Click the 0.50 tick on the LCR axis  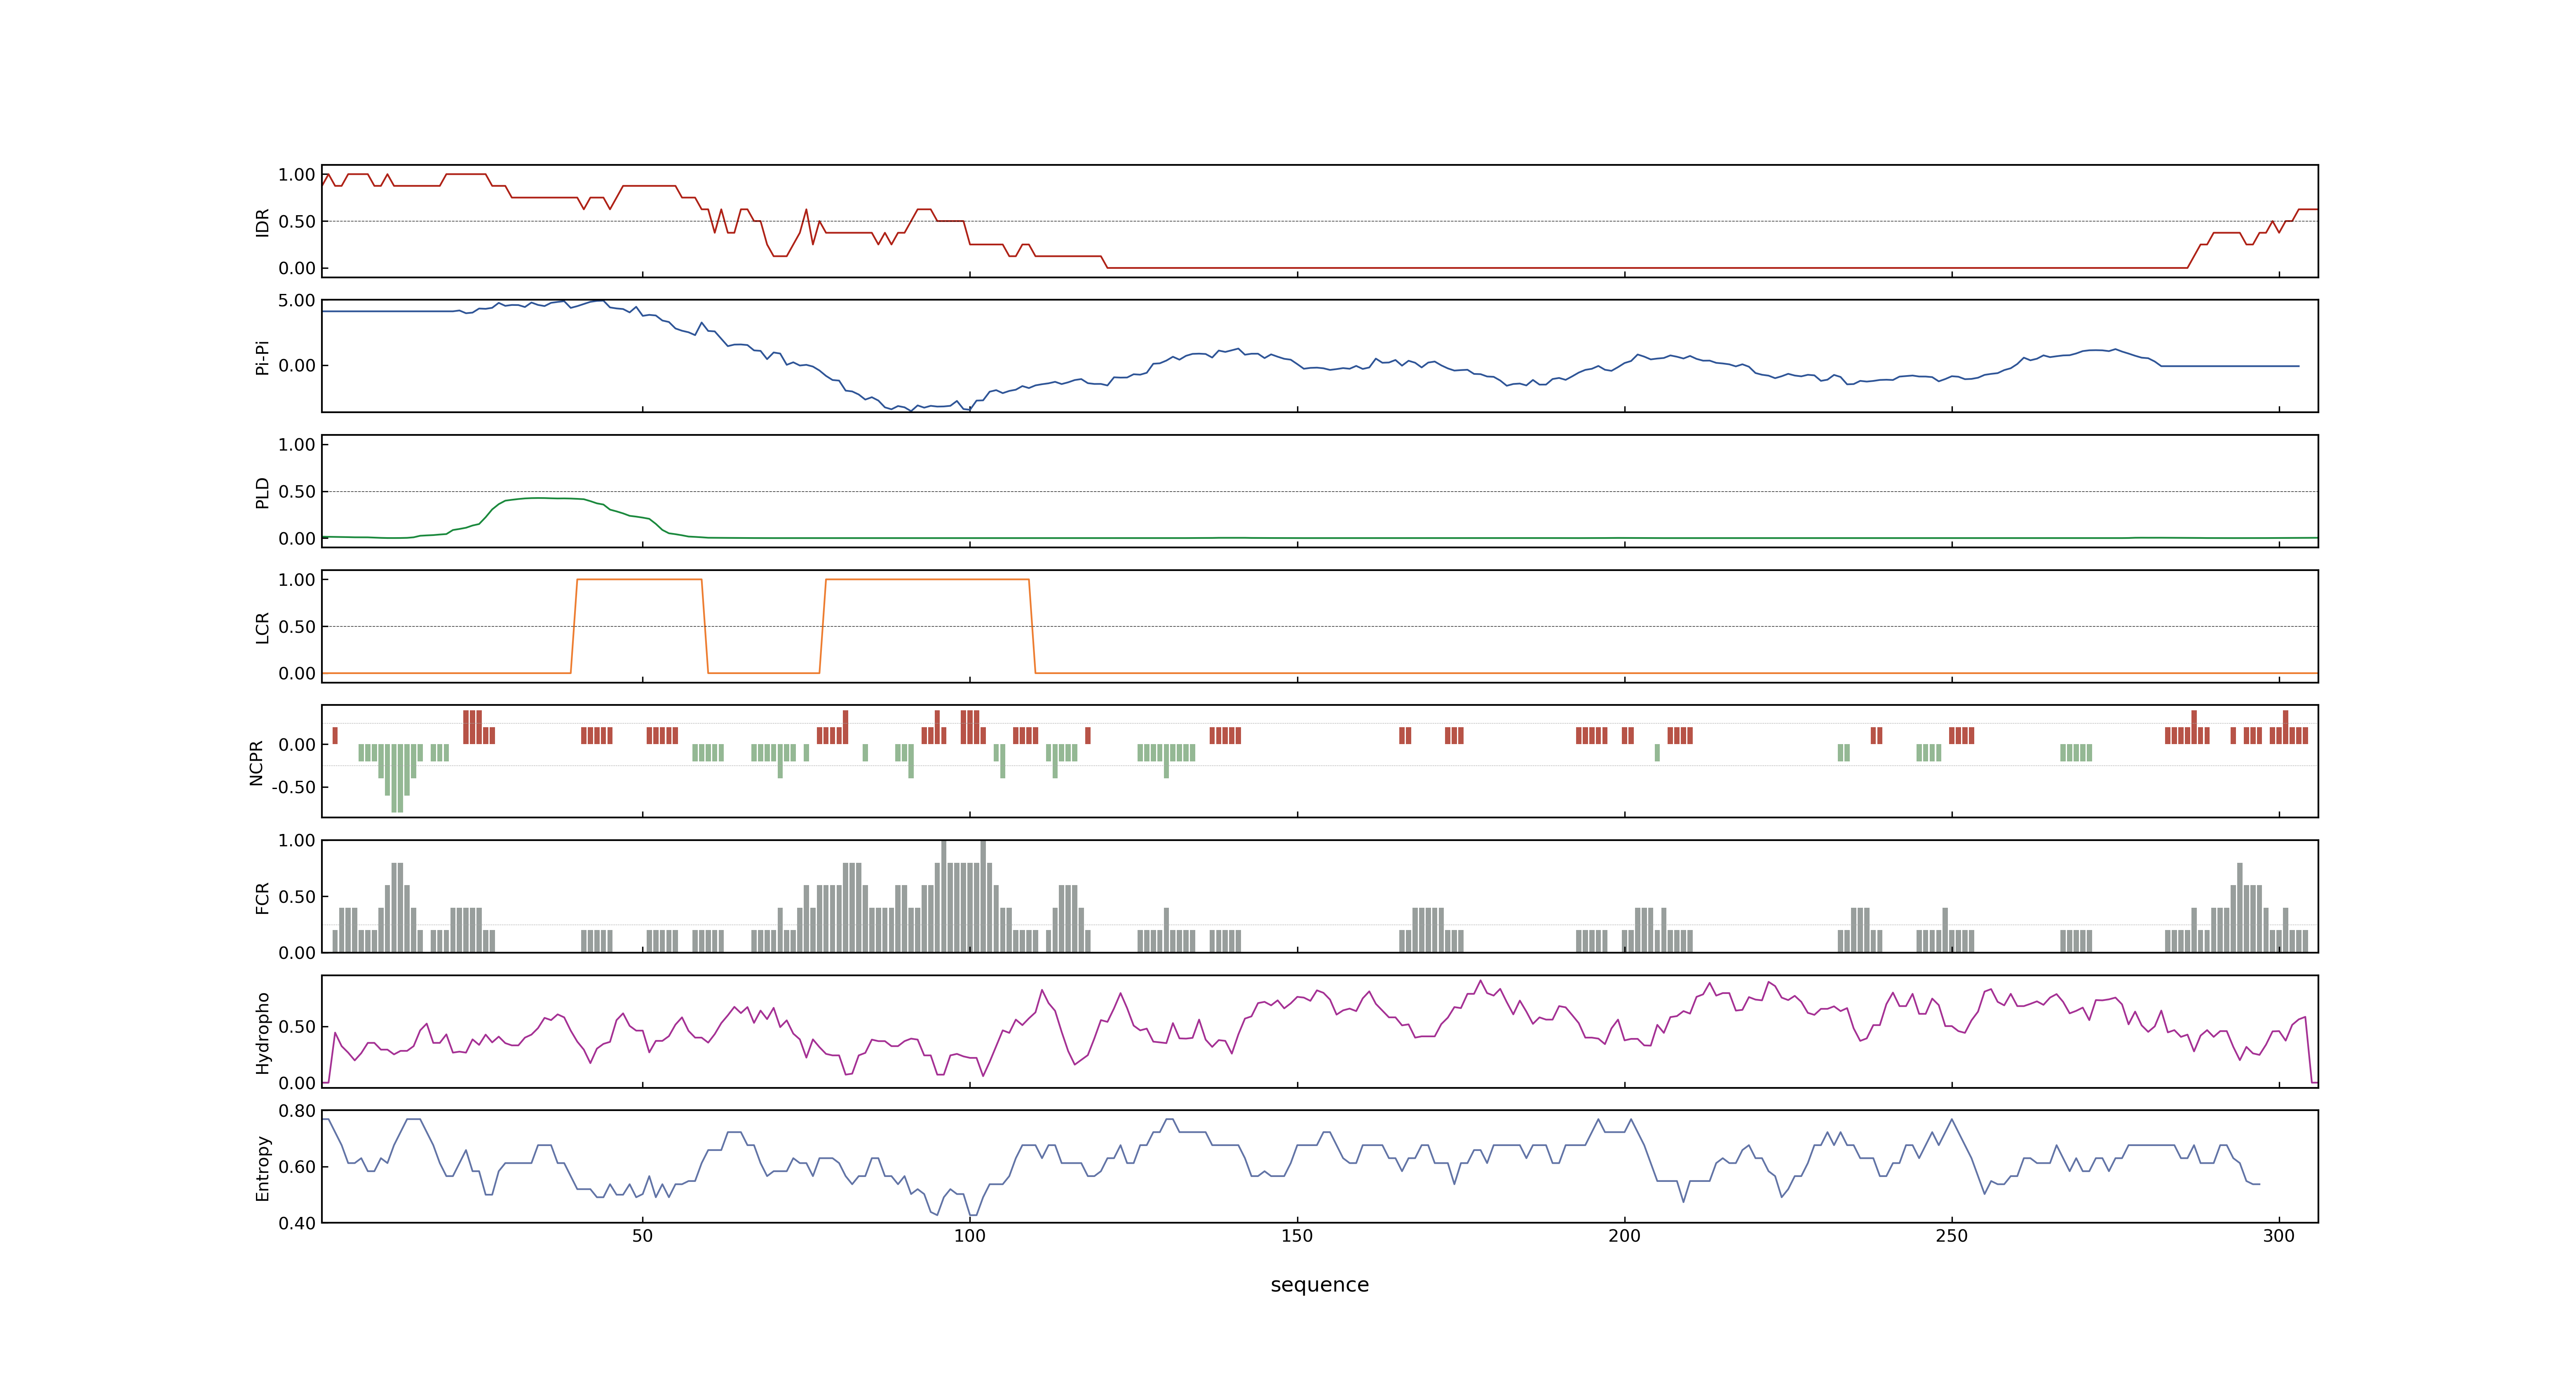click(x=297, y=627)
